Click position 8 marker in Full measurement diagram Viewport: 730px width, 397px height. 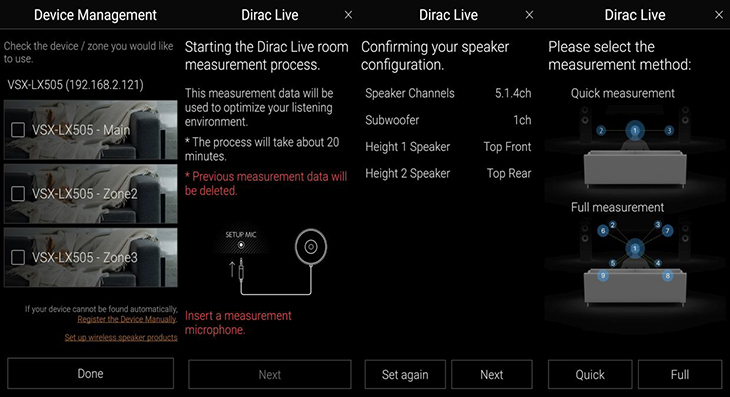tap(667, 276)
